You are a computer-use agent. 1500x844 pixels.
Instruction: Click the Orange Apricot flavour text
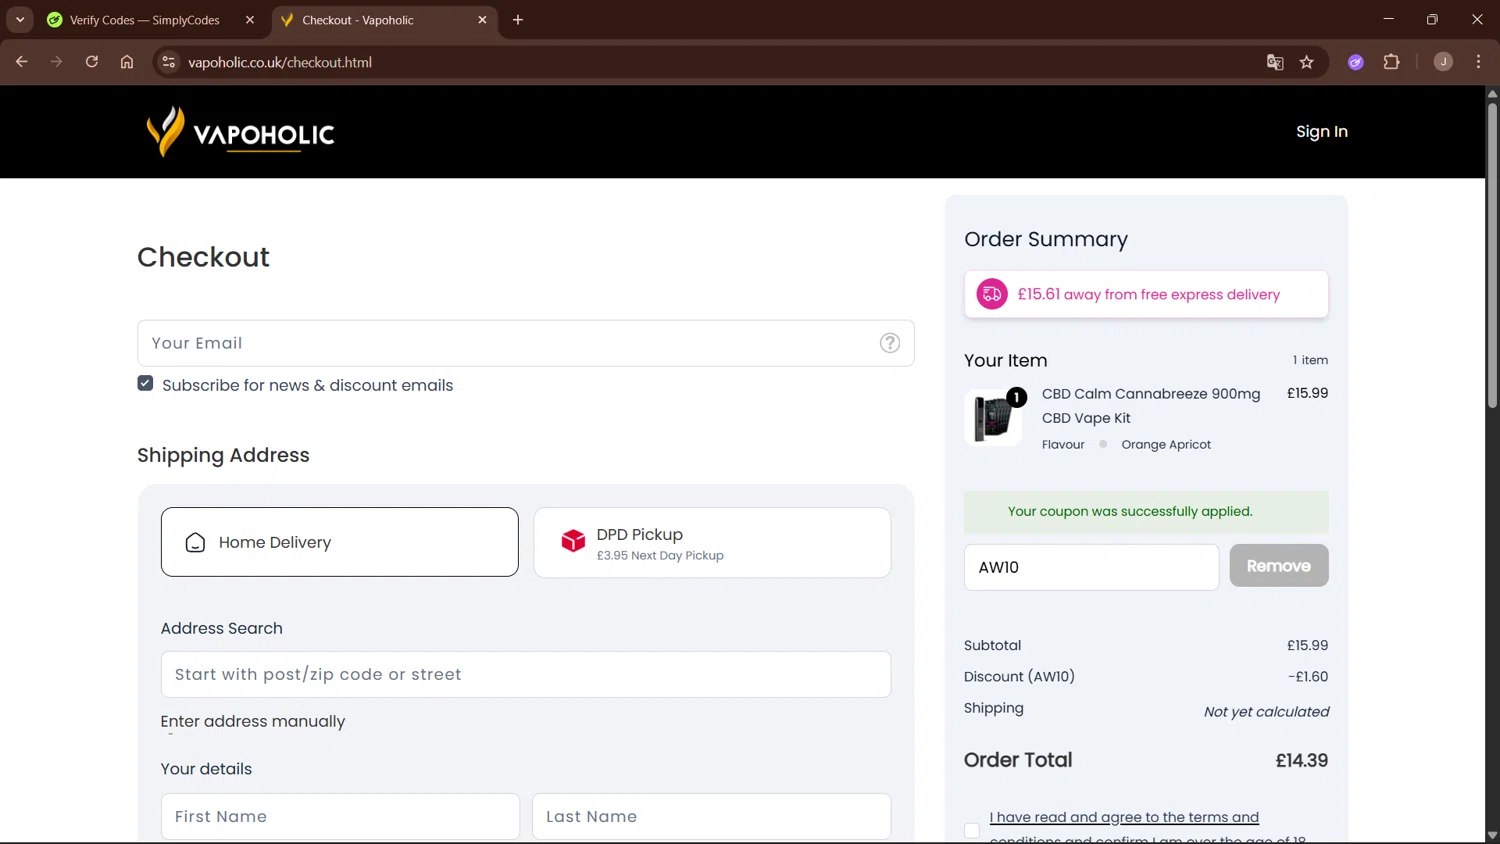1166,444
